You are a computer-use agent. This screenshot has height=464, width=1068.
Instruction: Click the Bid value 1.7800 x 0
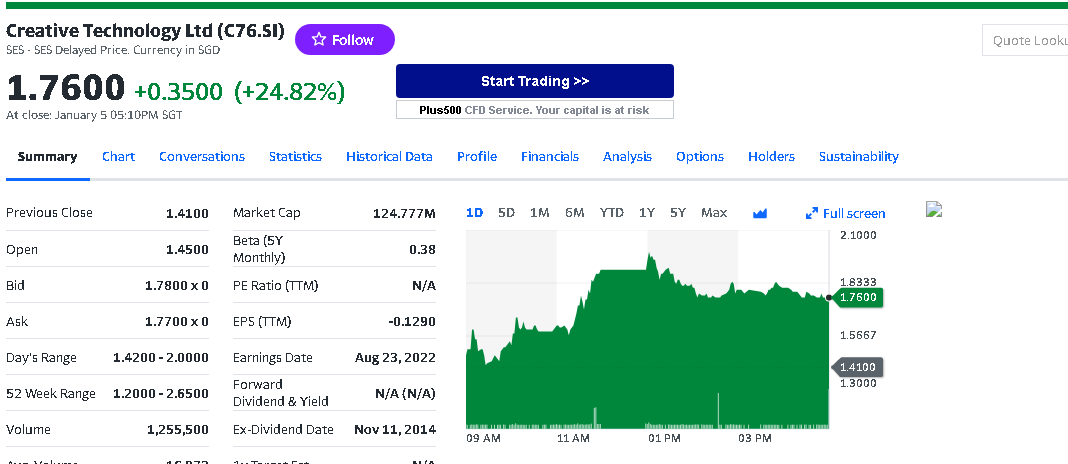[176, 285]
